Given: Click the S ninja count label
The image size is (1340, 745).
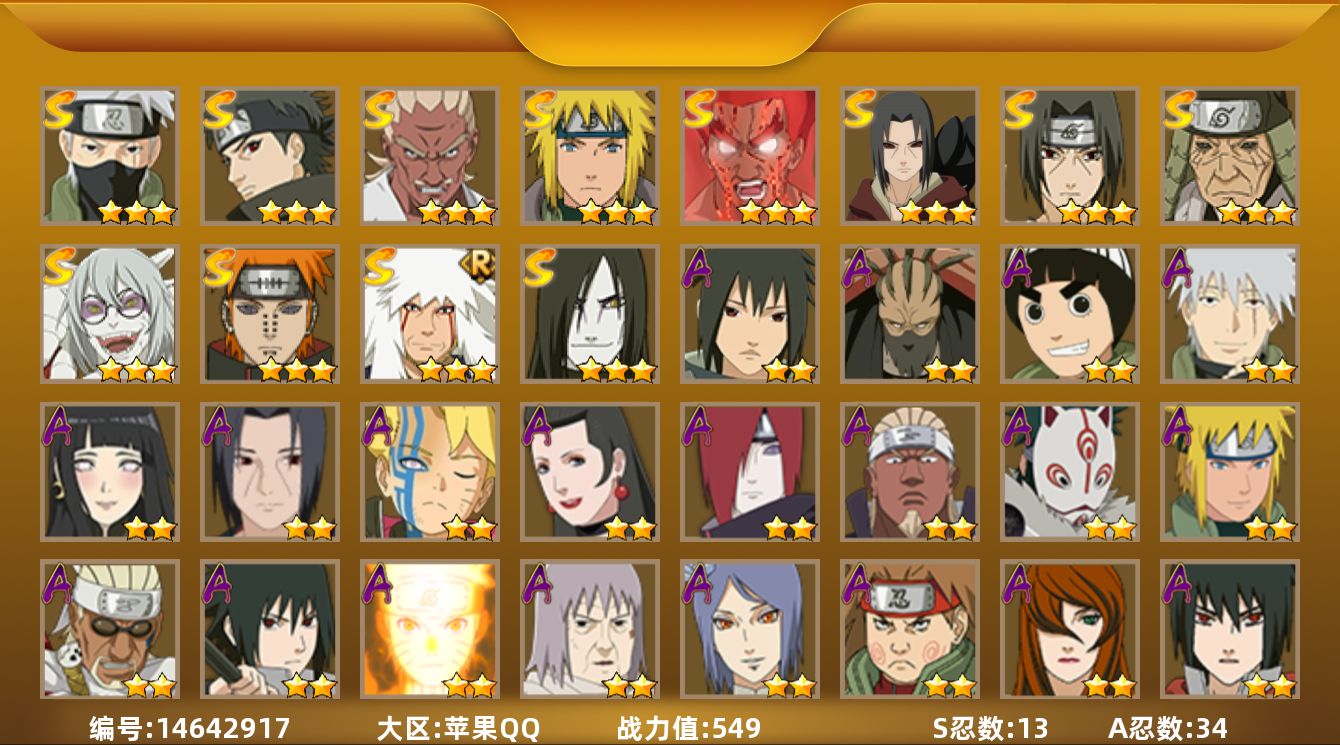Looking at the screenshot, I should pos(989,728).
